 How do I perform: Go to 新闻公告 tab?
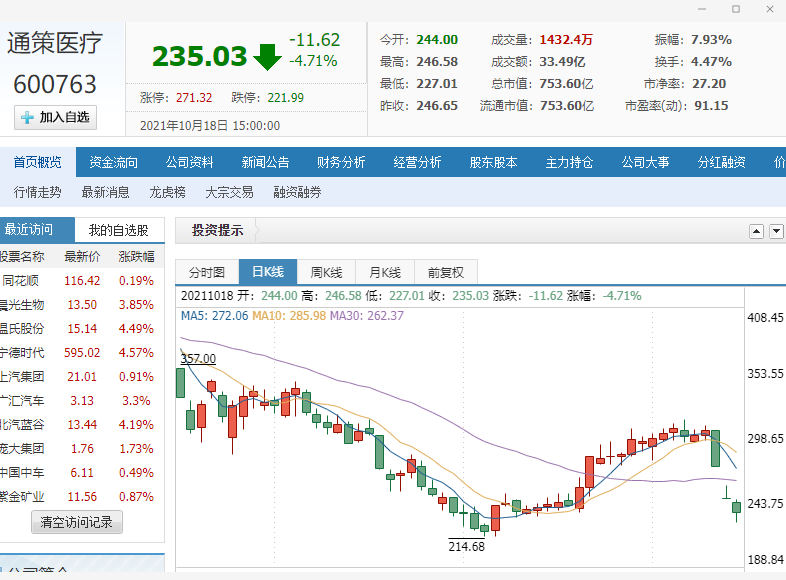(x=266, y=162)
